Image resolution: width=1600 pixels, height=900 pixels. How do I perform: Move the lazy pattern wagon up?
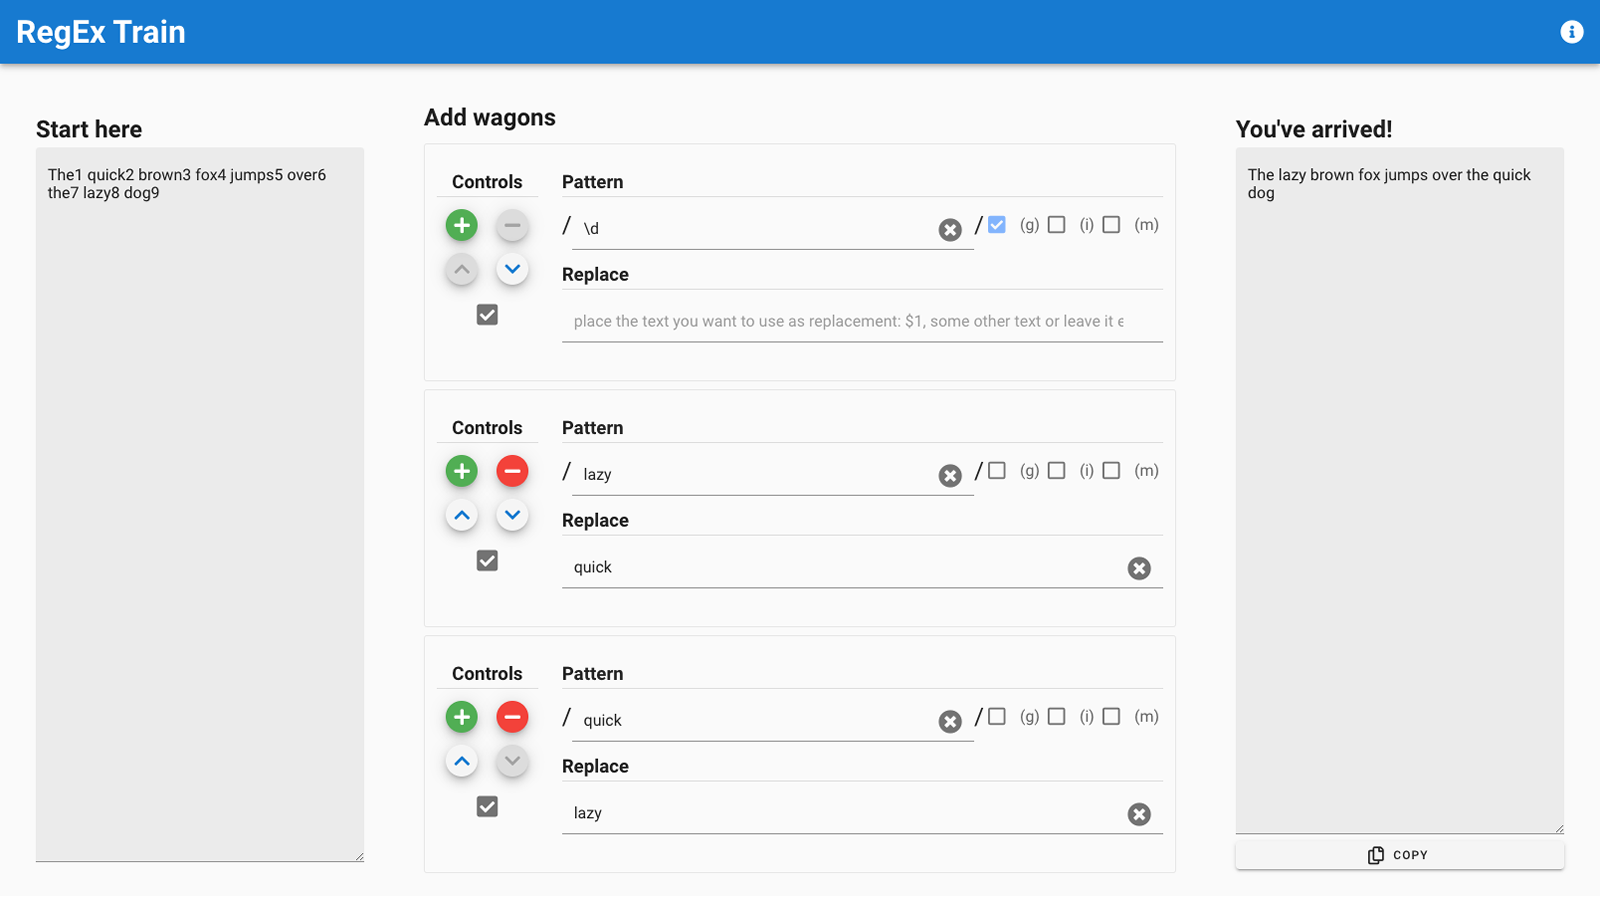point(461,515)
